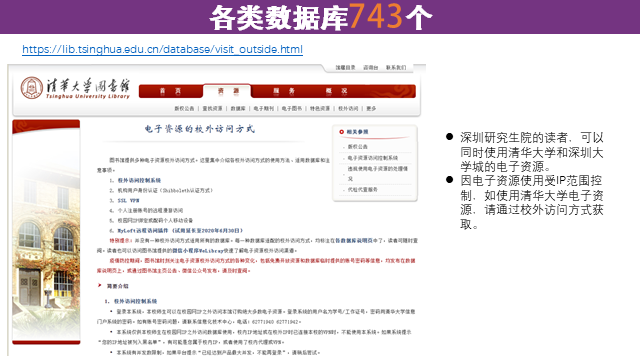Screen dimensions: 640x360
Task: Click the red arrow beside 简要介绍
Action: [100, 285]
